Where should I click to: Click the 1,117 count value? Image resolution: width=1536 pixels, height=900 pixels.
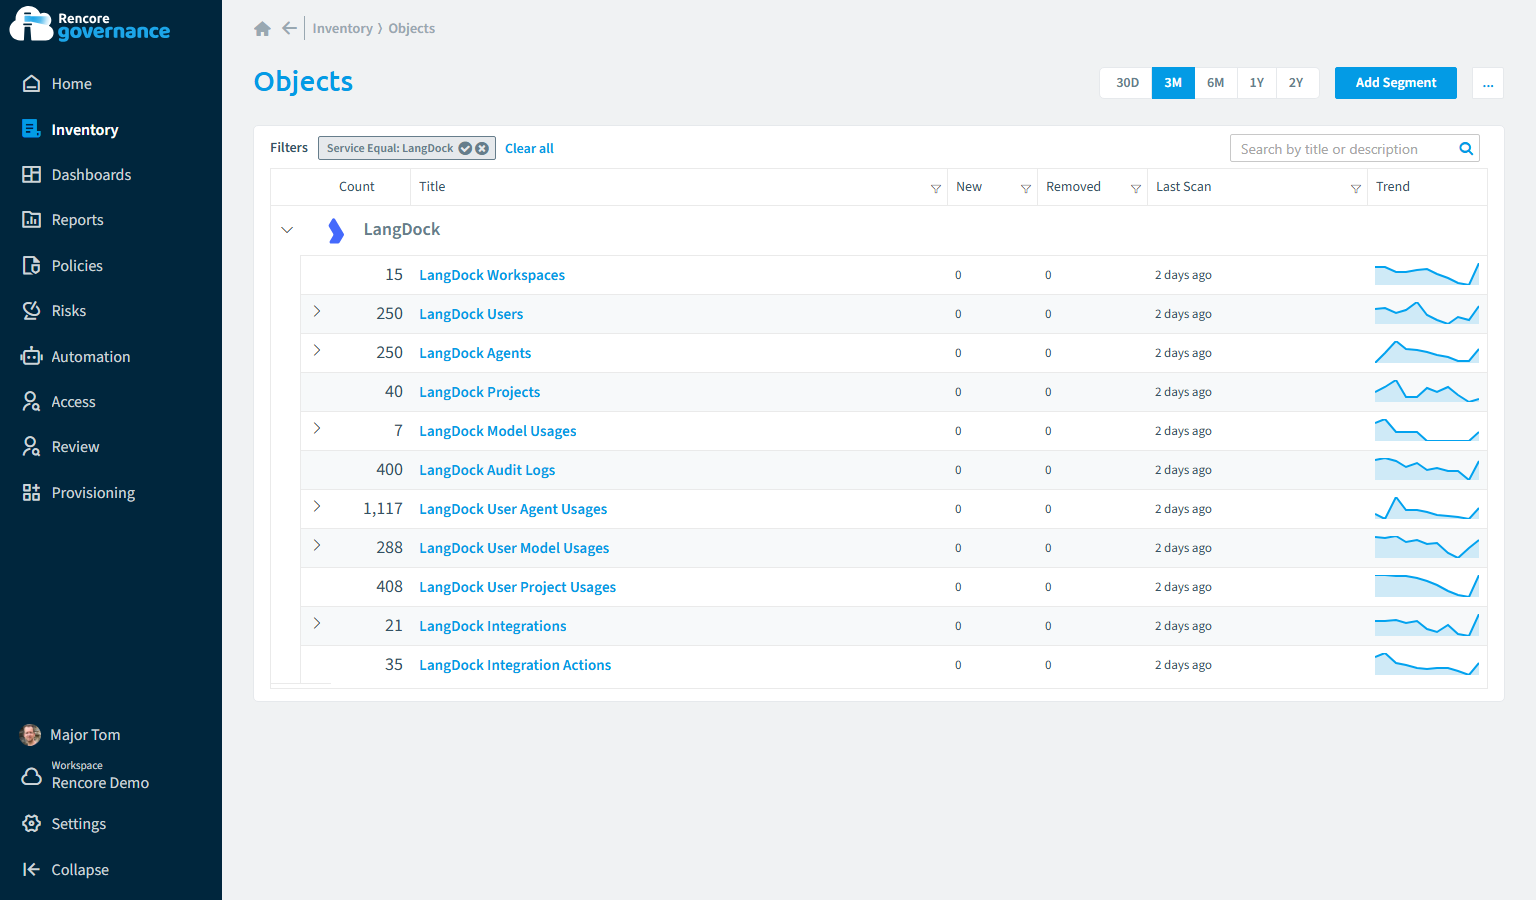tap(383, 509)
